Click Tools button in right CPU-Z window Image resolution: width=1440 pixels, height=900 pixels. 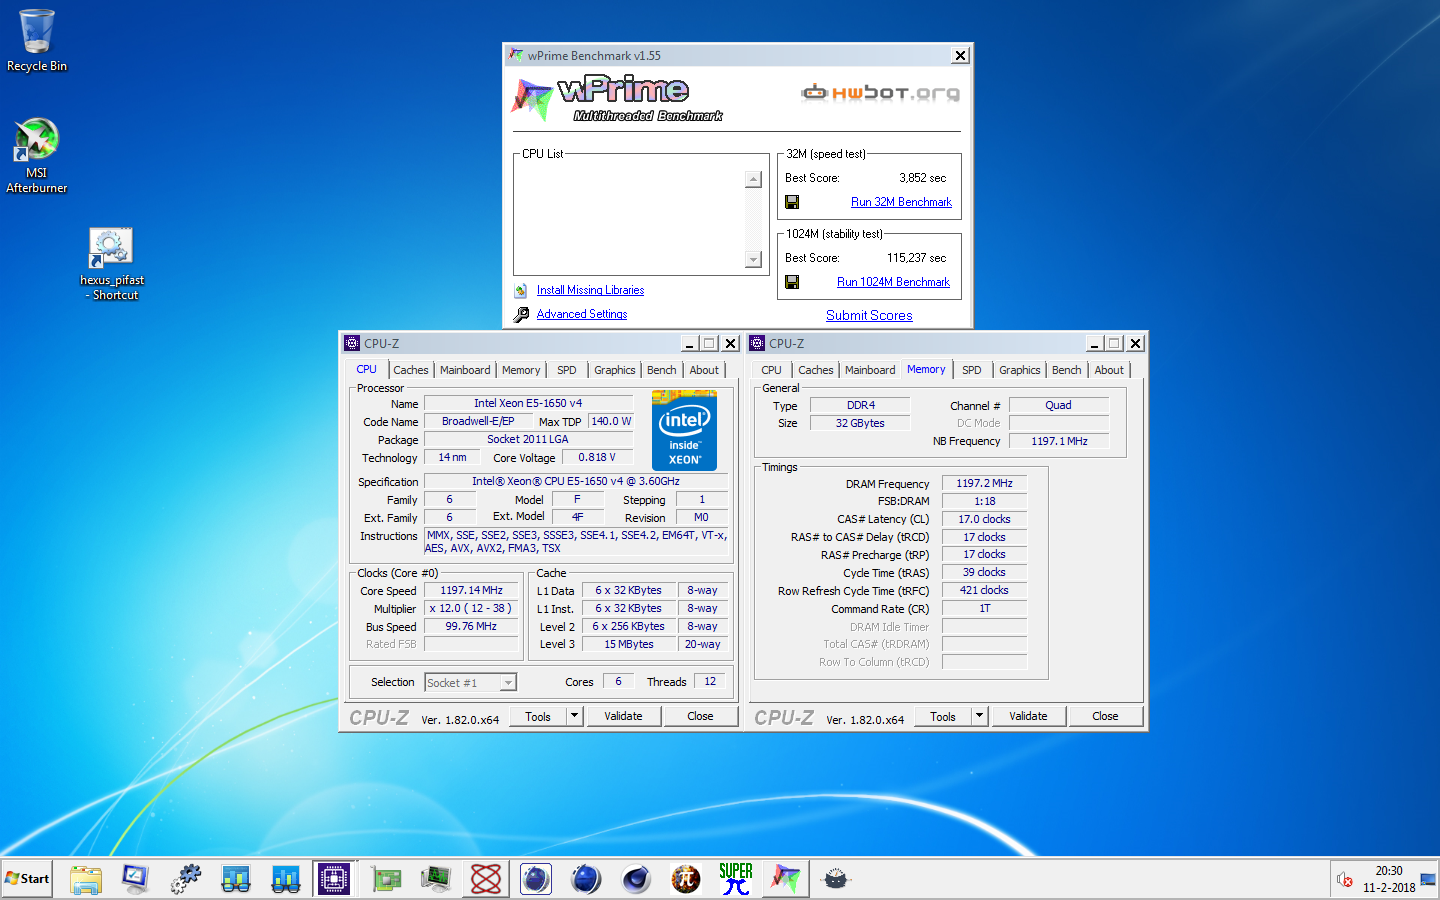(x=943, y=716)
